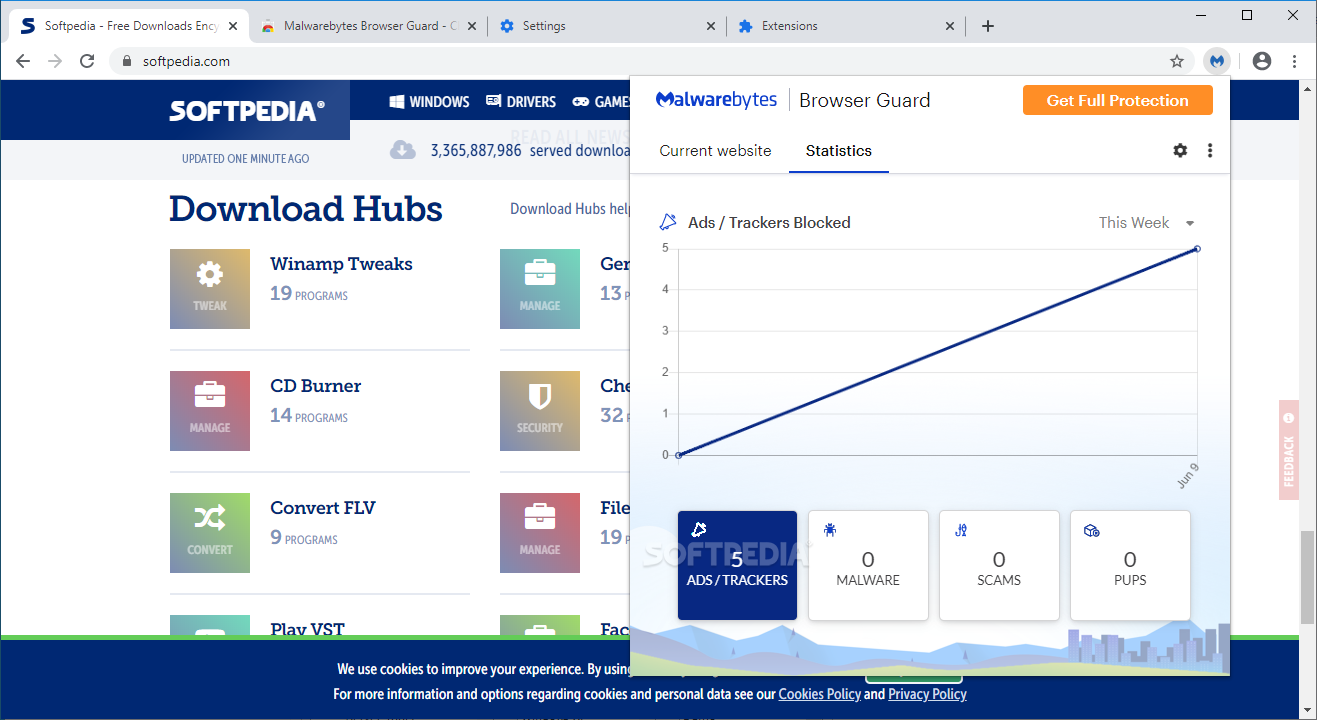Click Get Full Protection button
1317x720 pixels.
[1117, 100]
